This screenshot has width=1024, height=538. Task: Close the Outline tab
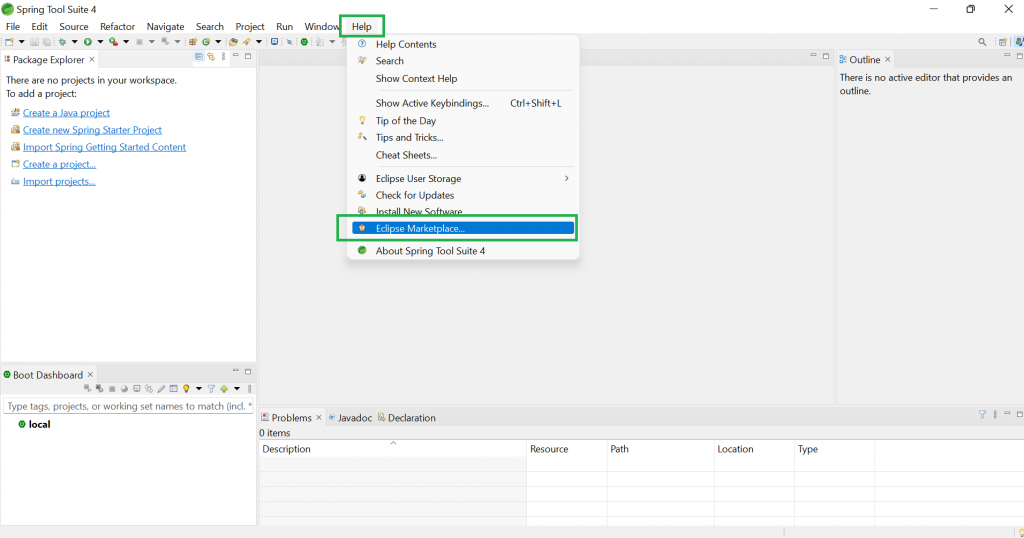pyautogui.click(x=888, y=59)
